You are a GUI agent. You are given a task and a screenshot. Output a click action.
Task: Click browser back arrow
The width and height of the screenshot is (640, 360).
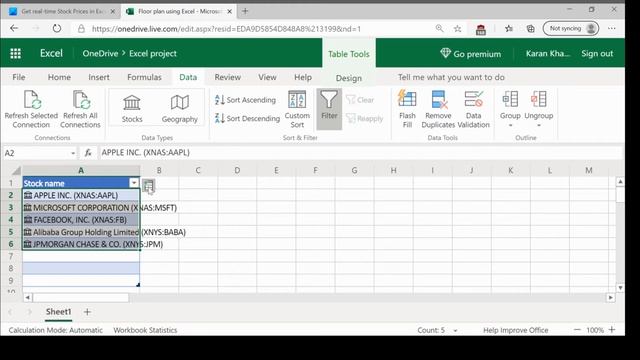click(x=14, y=29)
